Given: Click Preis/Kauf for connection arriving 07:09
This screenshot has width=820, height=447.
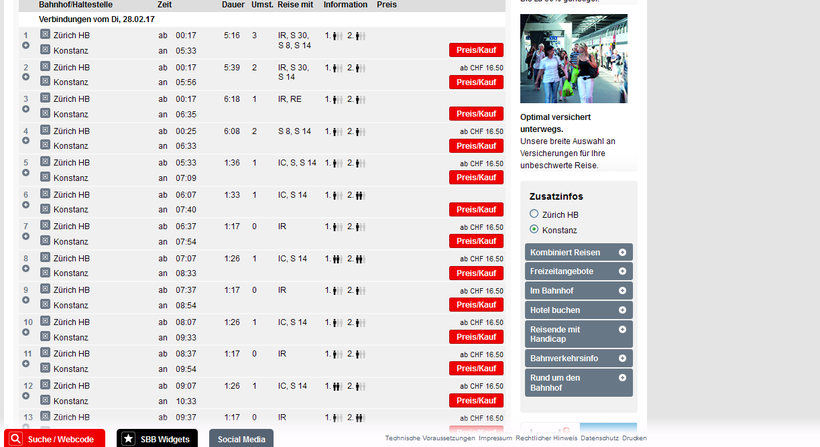Looking at the screenshot, I should (476, 178).
